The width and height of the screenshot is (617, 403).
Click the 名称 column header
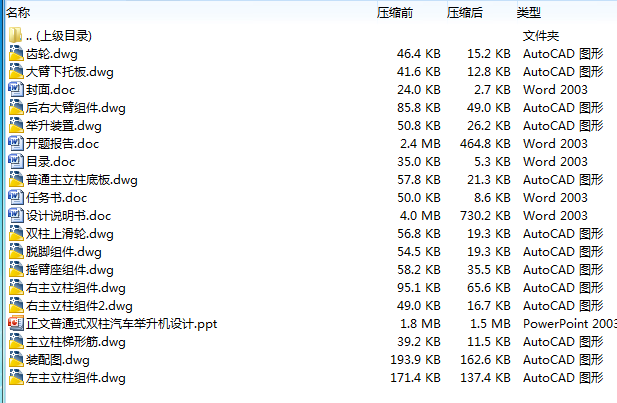click(x=18, y=13)
